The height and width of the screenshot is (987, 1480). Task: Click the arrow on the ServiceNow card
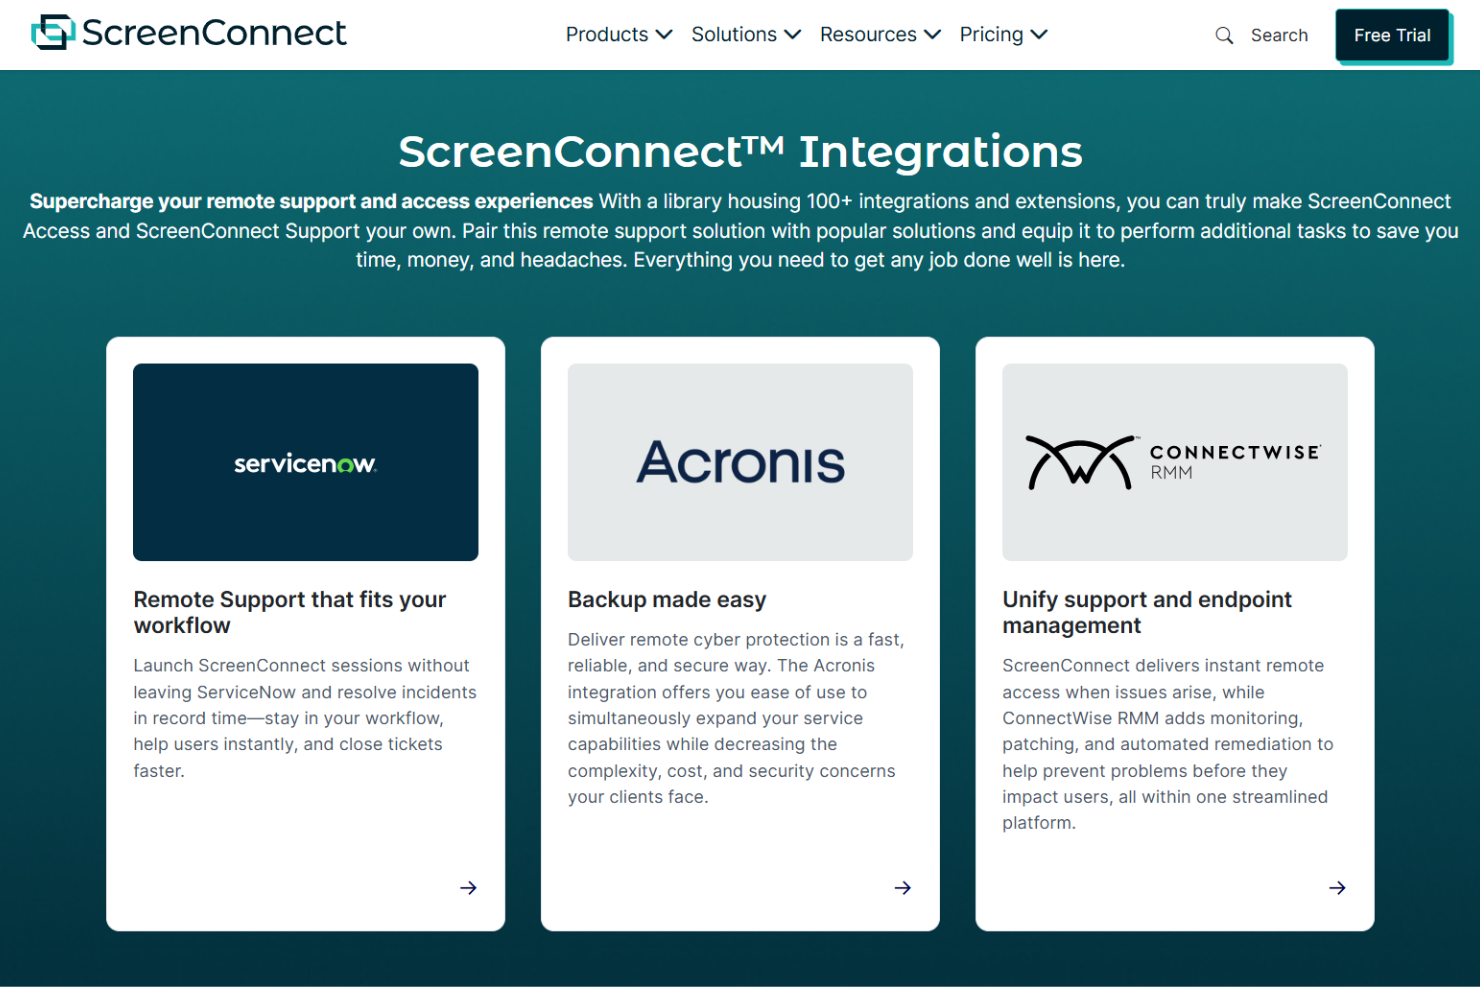pos(468,887)
